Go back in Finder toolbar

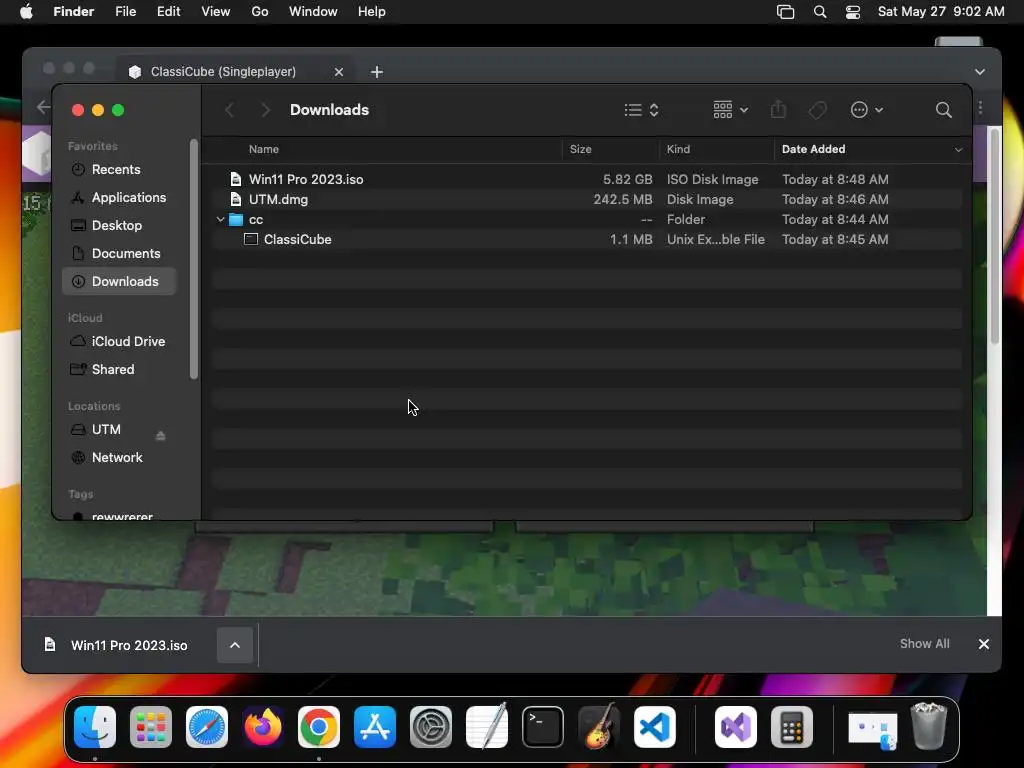tap(229, 110)
